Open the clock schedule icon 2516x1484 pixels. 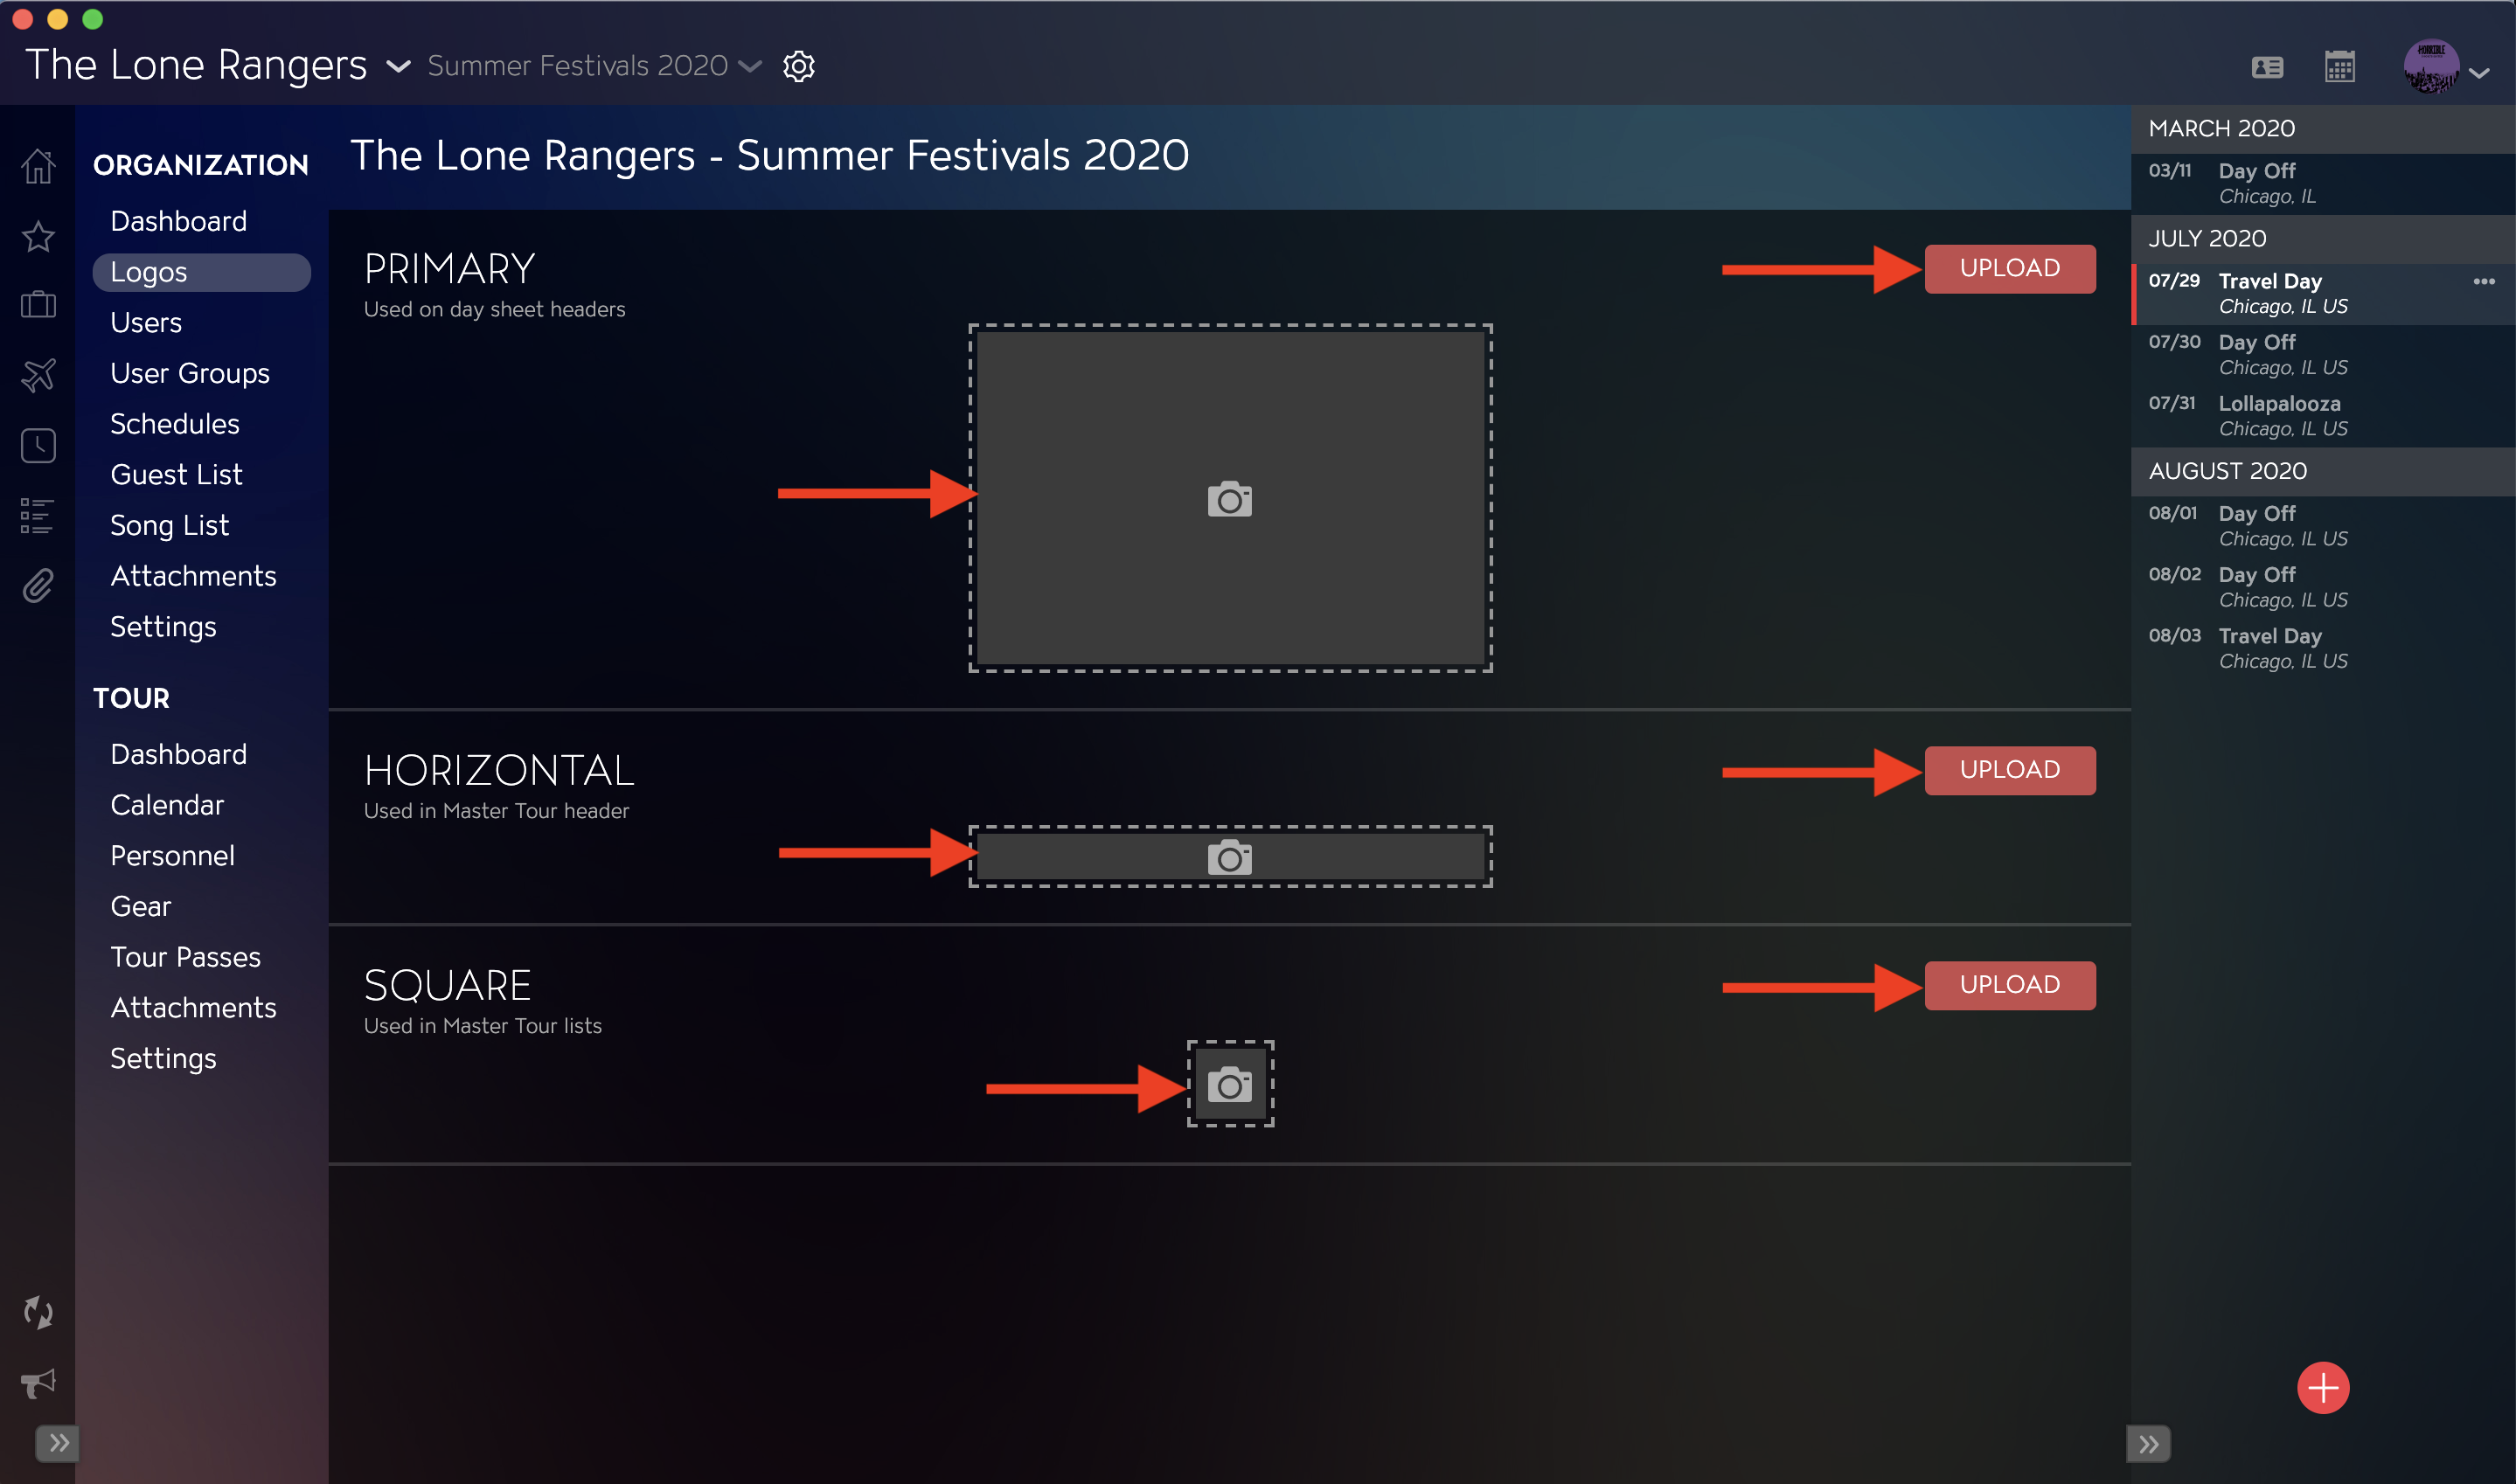[38, 445]
